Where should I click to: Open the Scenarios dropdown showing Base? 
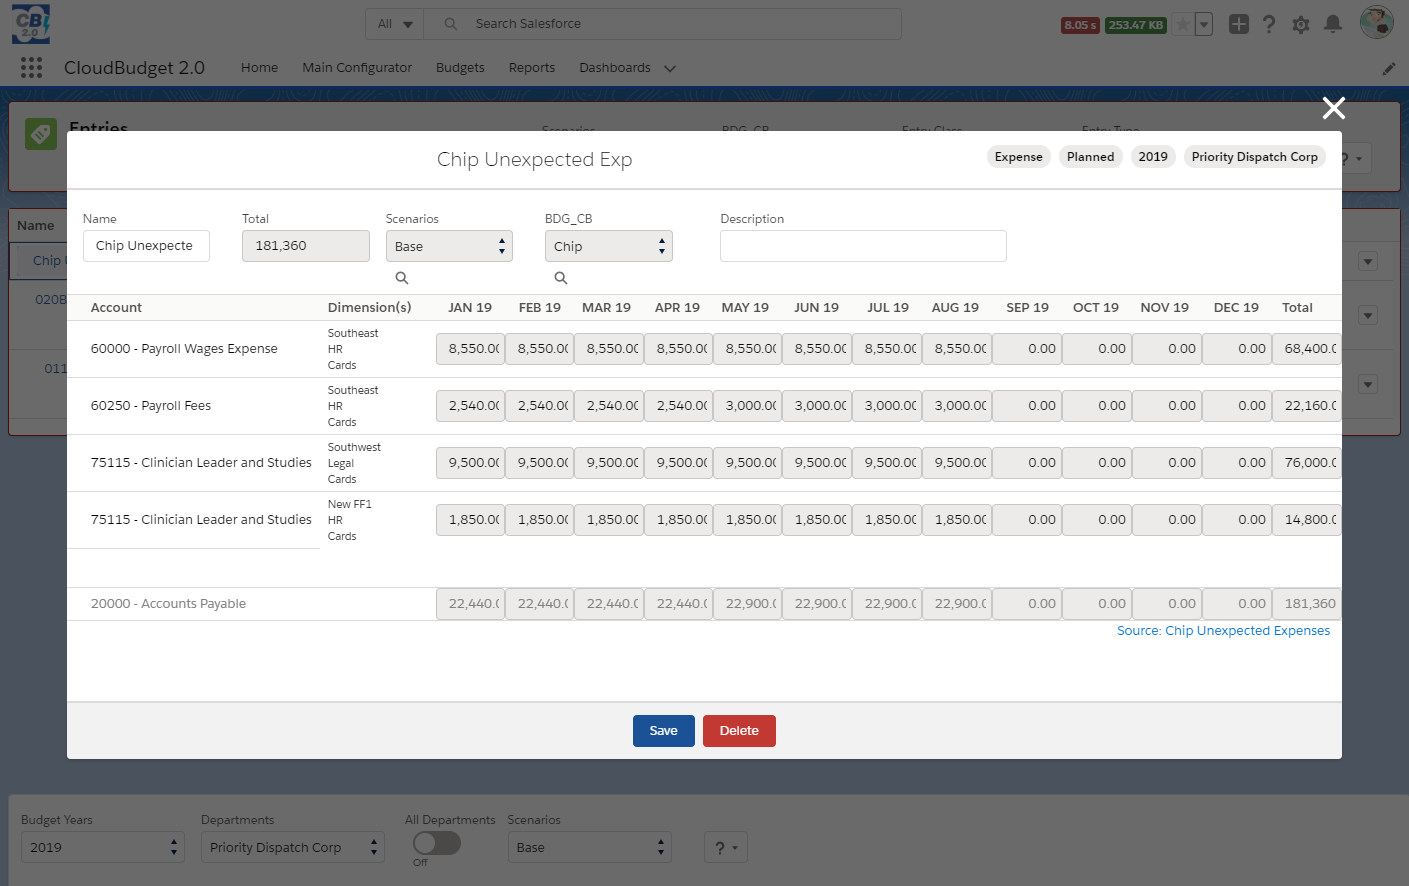click(x=449, y=246)
